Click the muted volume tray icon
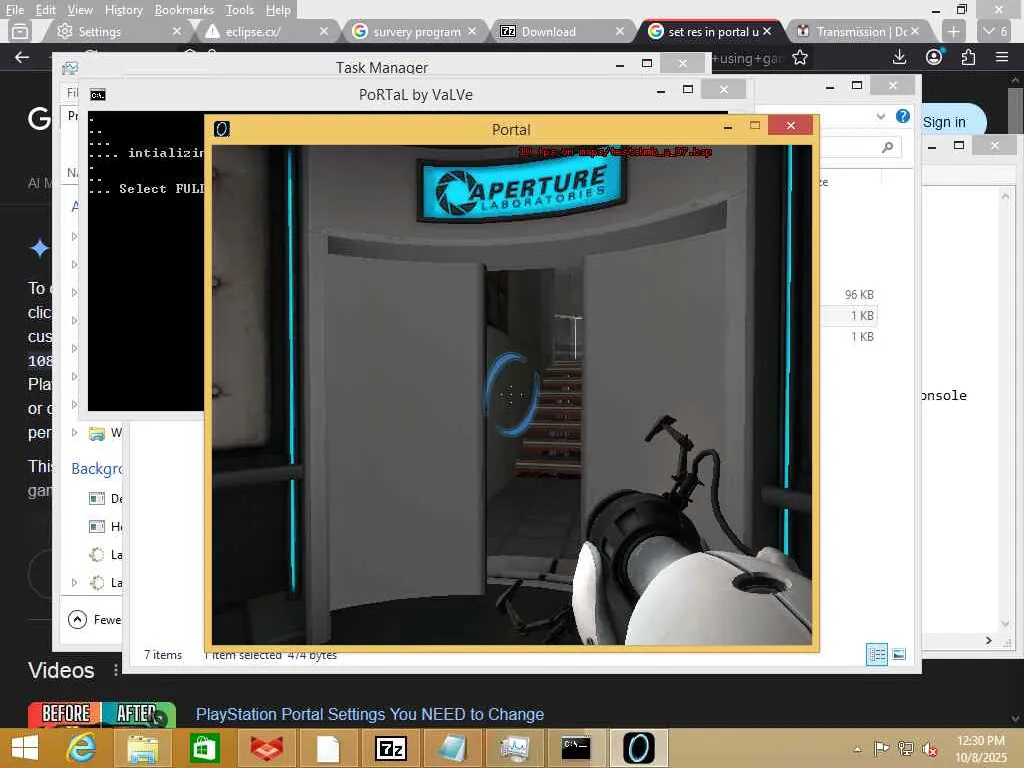The width and height of the screenshot is (1024, 768). coord(930,748)
